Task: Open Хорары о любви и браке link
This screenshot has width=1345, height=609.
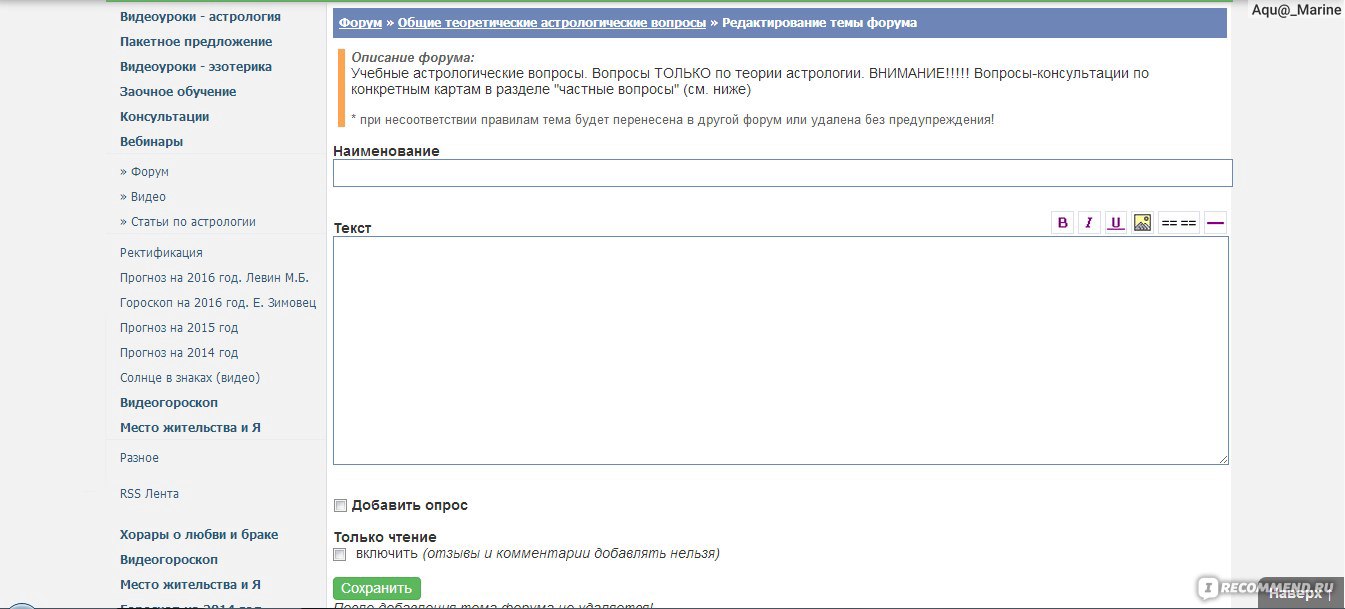Action: point(199,535)
